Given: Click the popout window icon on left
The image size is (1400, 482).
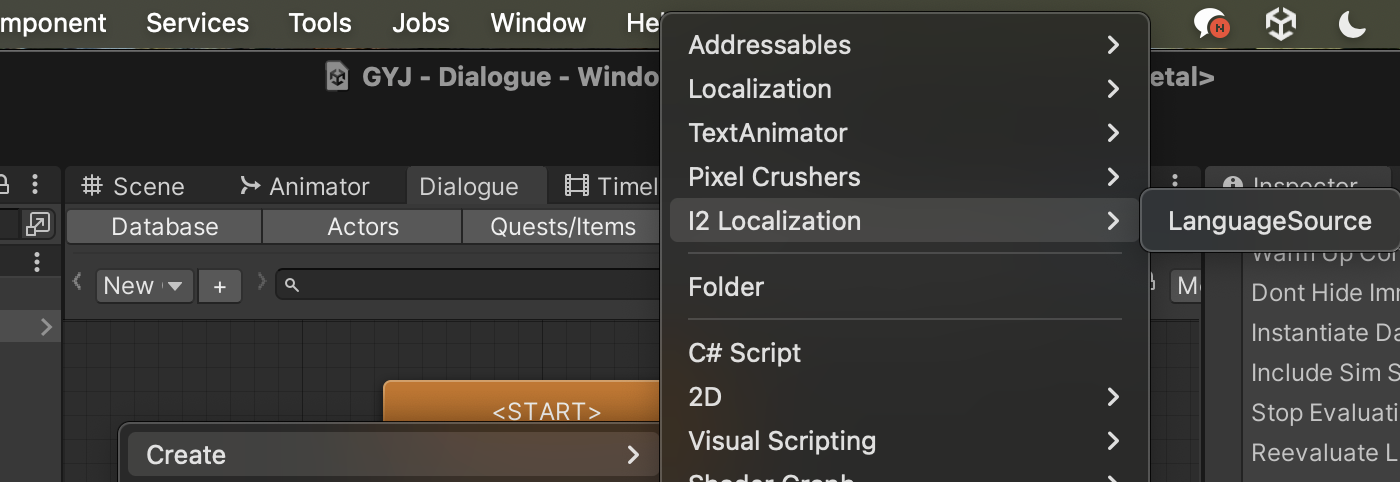Looking at the screenshot, I should (38, 224).
